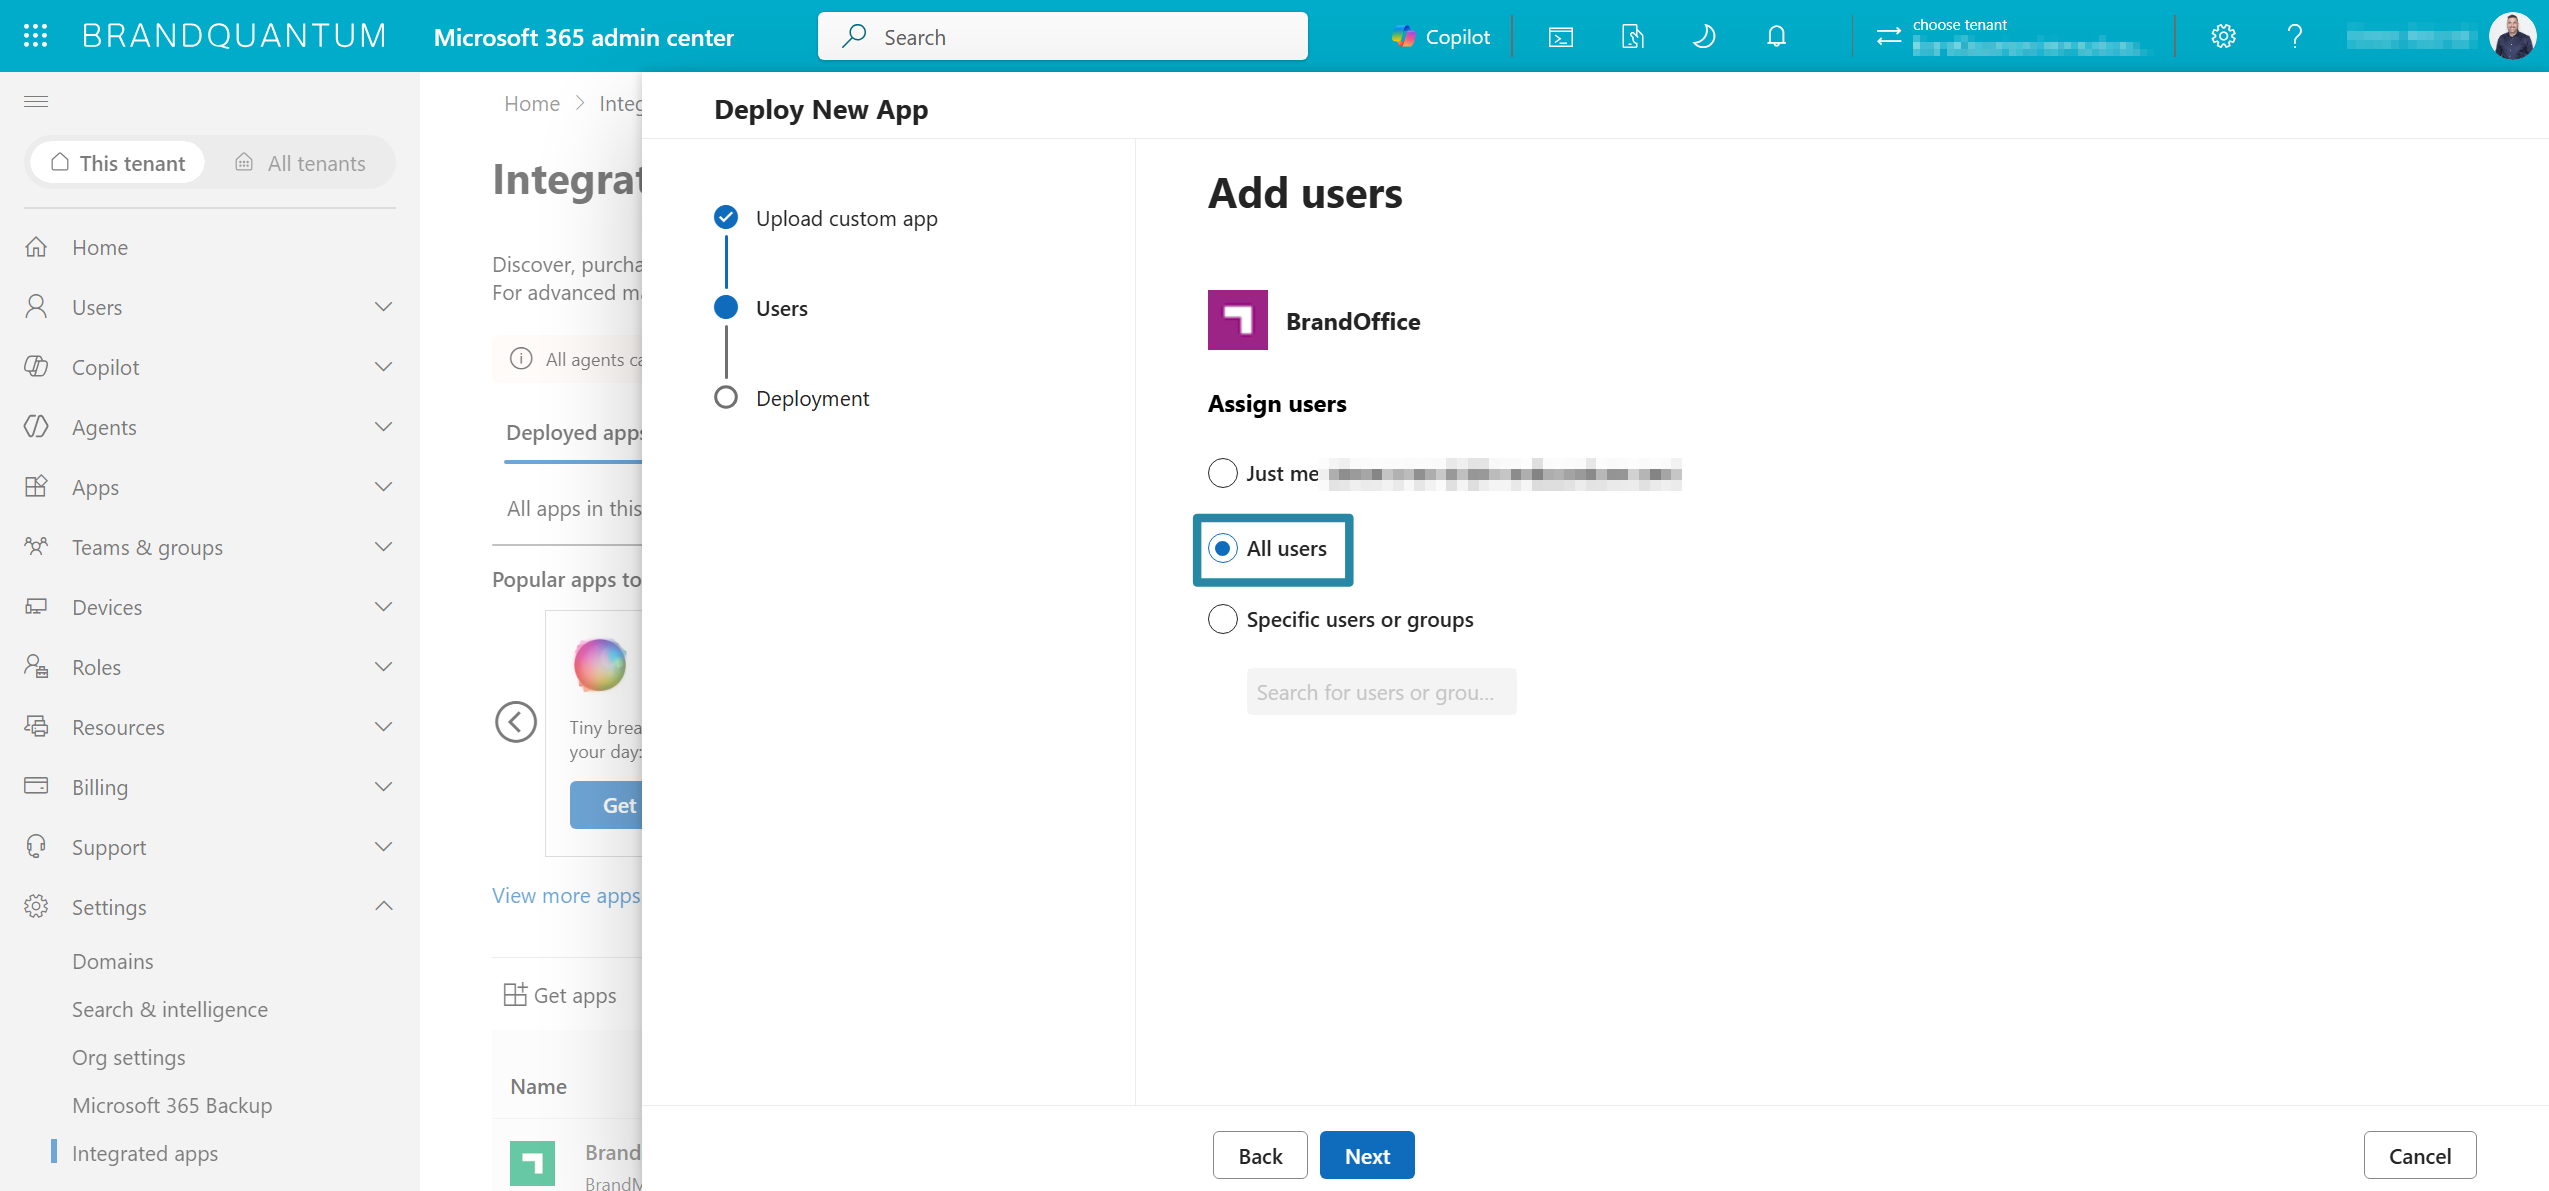Open Cloud Shell terminal icon

pyautogui.click(x=1560, y=37)
